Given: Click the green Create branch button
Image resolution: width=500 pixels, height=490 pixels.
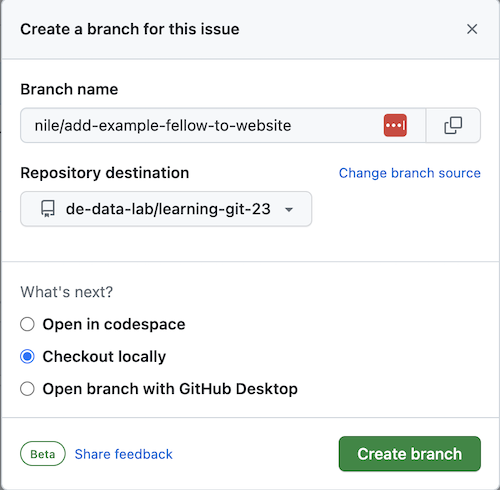Looking at the screenshot, I should click(410, 454).
